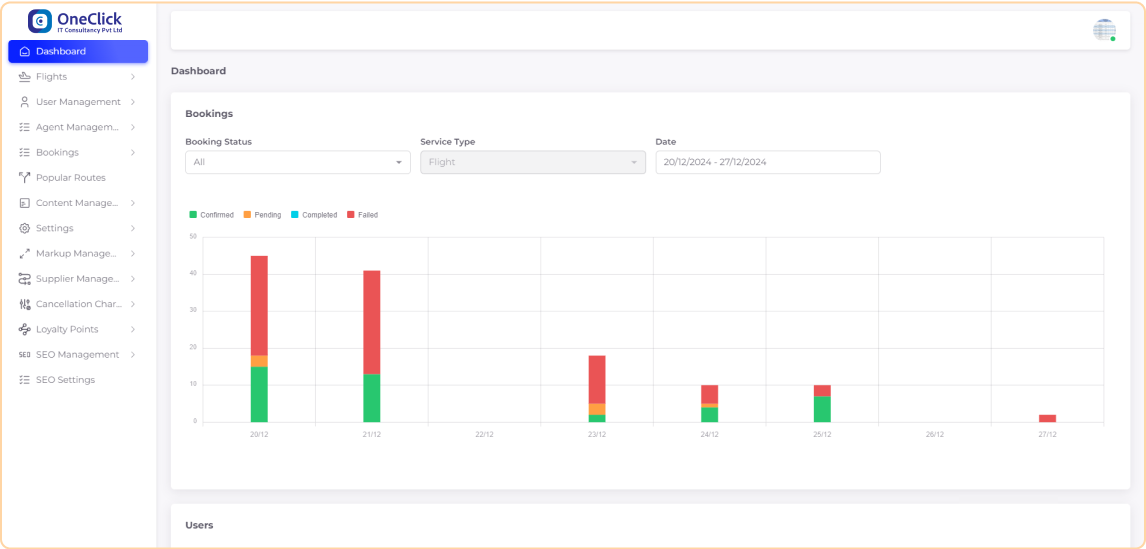Expand the Flights submenu chevron

click(133, 77)
